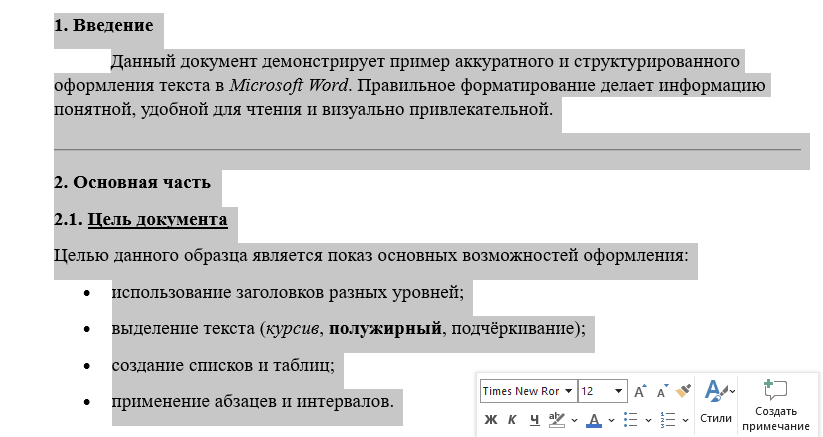Click the underlined 'Цель документа' heading

[x=157, y=219]
